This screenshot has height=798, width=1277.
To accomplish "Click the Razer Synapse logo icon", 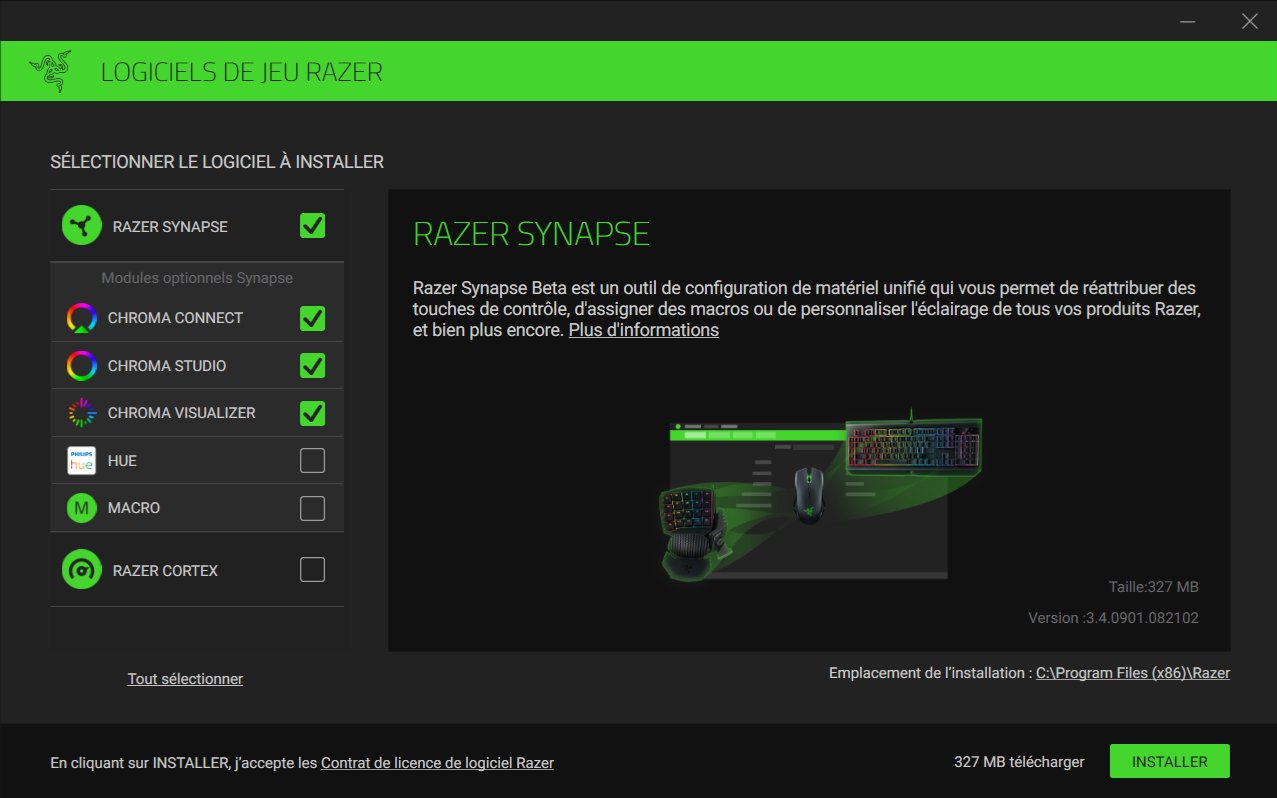I will coord(81,225).
